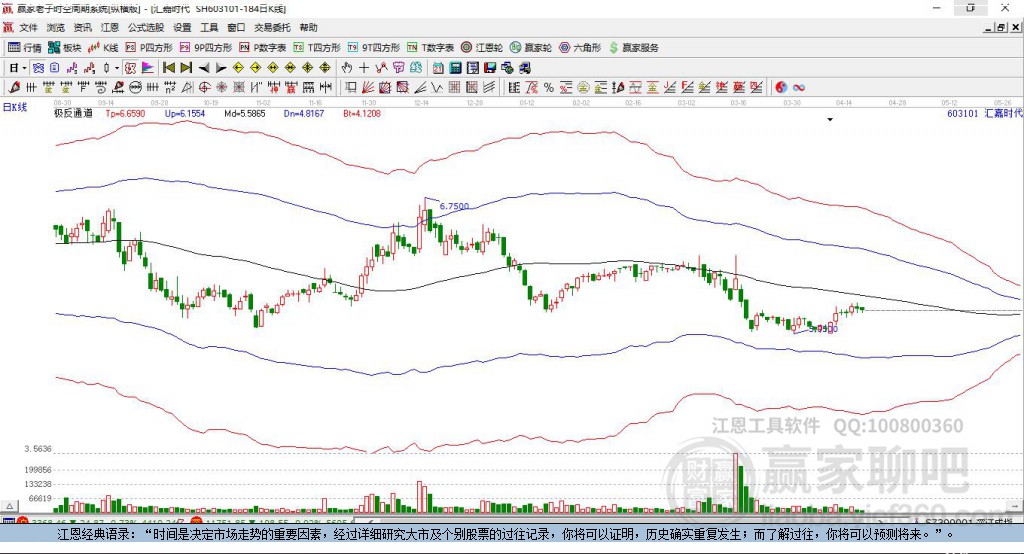
Task: Click the blue infinity loop icon
Action: pyautogui.click(x=799, y=88)
